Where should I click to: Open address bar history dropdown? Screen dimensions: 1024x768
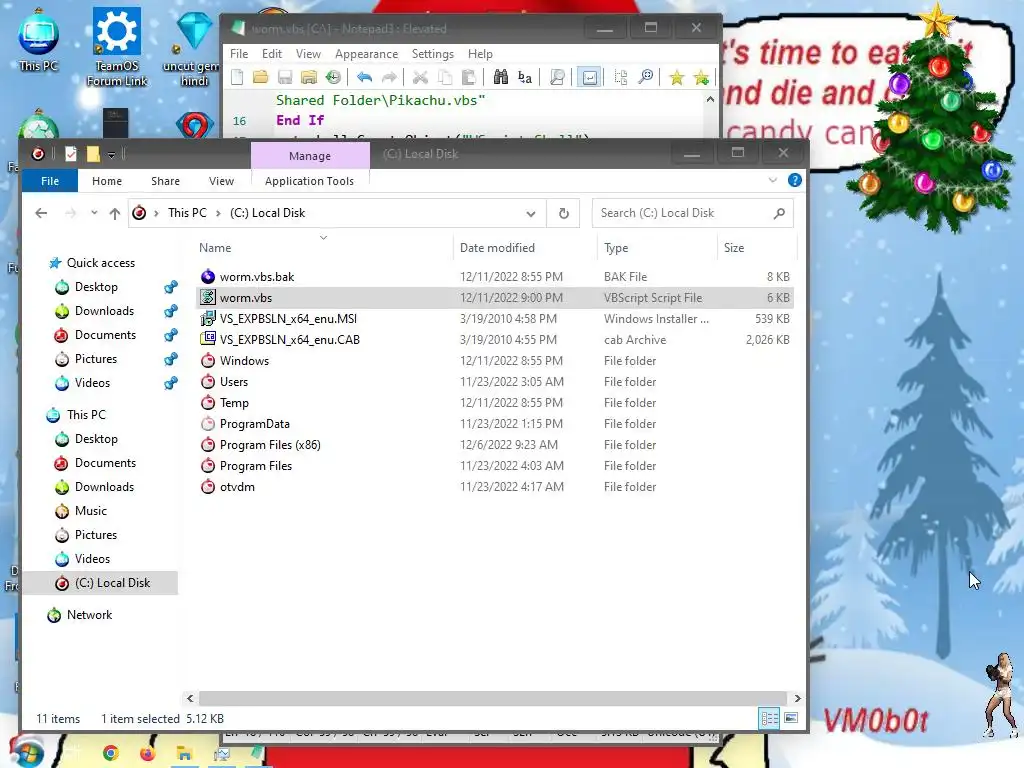pos(531,214)
